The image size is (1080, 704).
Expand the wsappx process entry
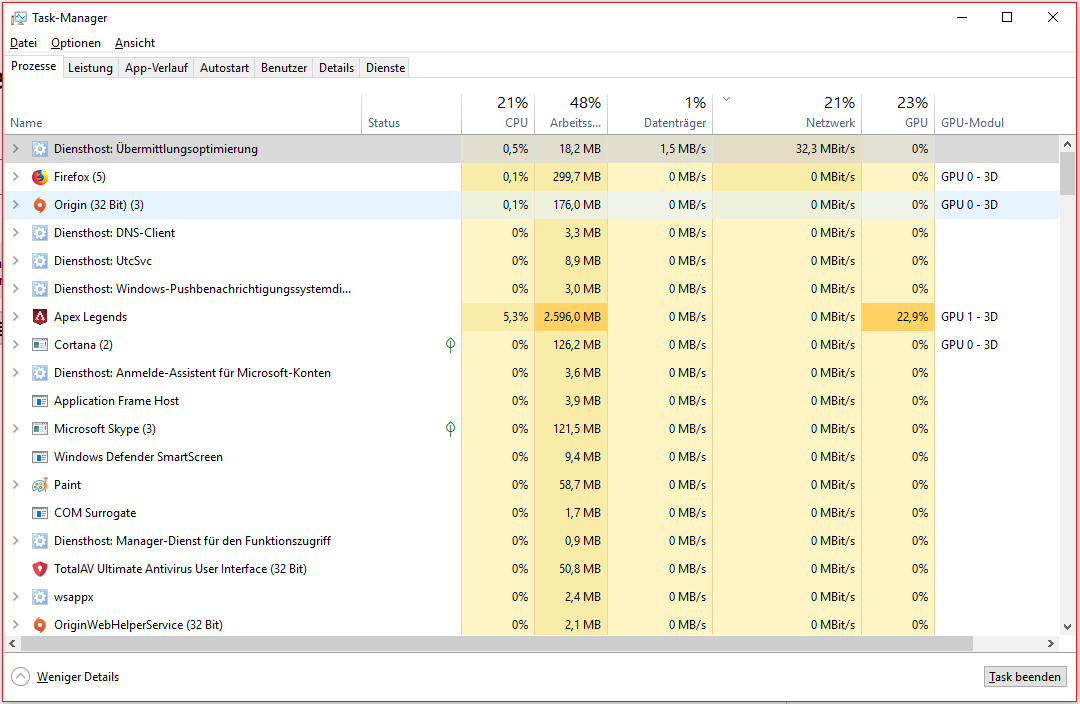pyautogui.click(x=16, y=597)
